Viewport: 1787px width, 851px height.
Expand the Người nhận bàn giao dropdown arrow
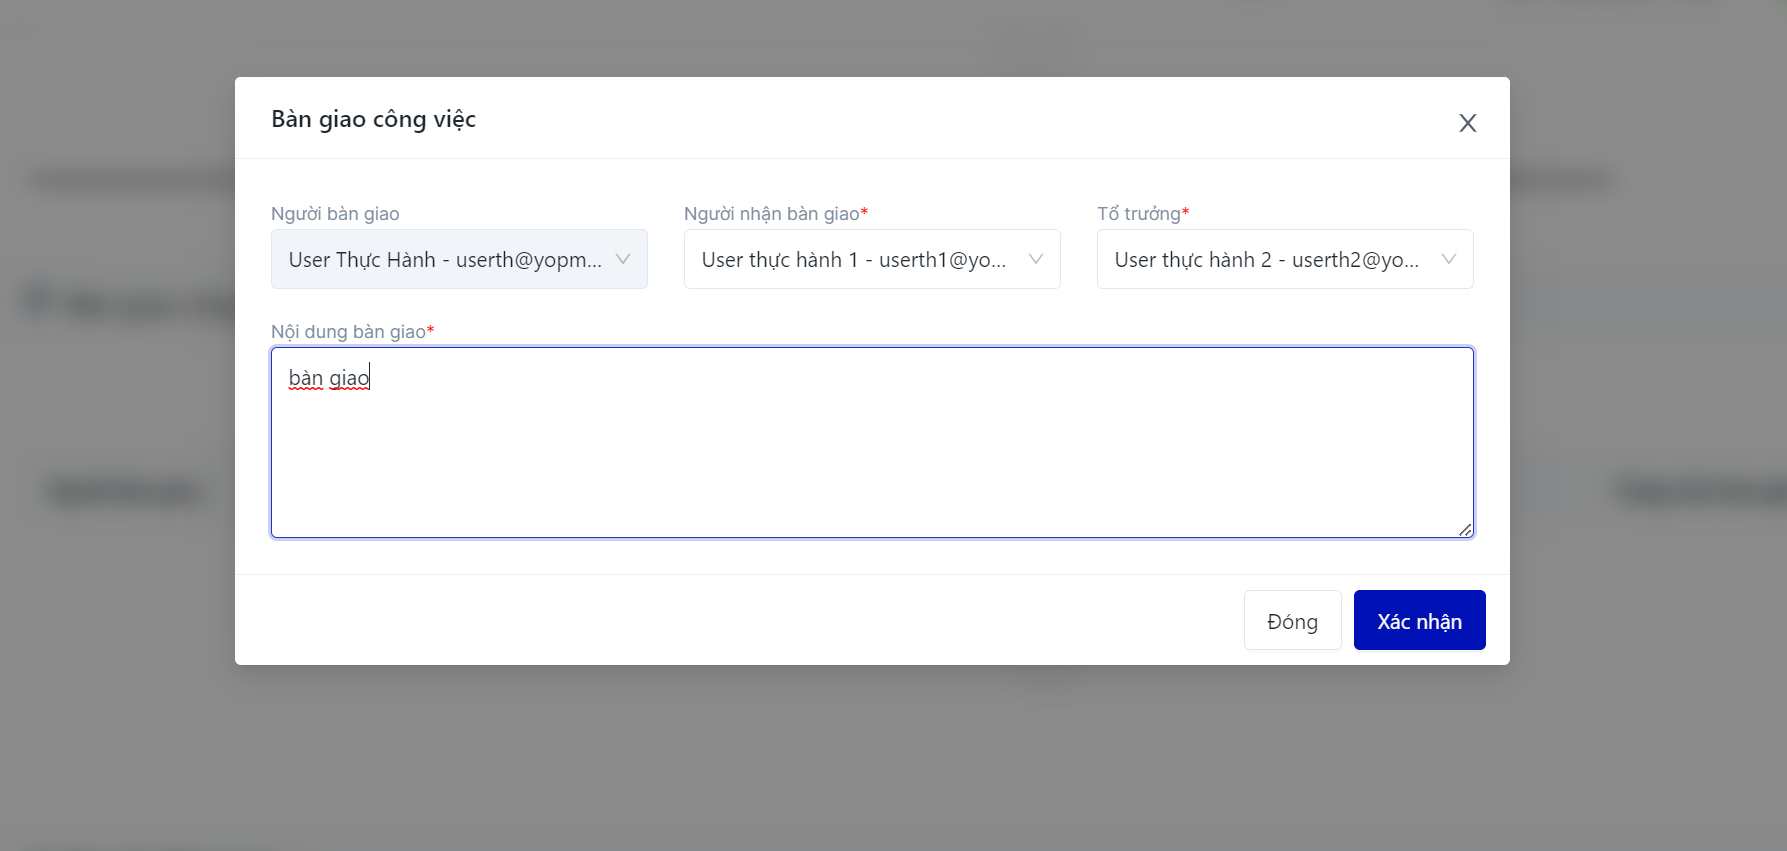[x=1036, y=259]
